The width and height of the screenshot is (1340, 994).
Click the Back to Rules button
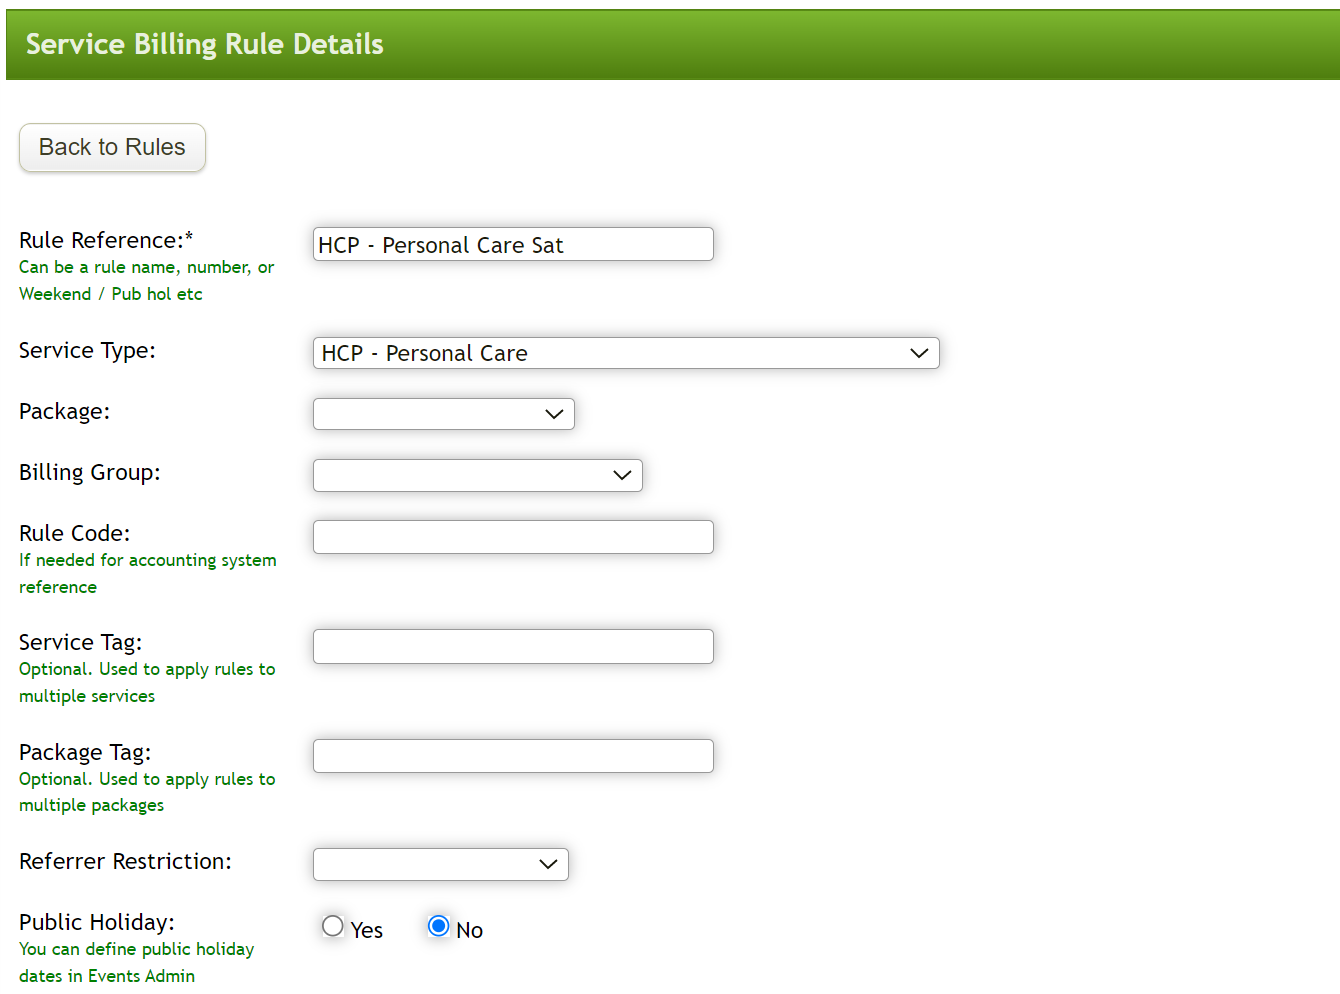(111, 147)
